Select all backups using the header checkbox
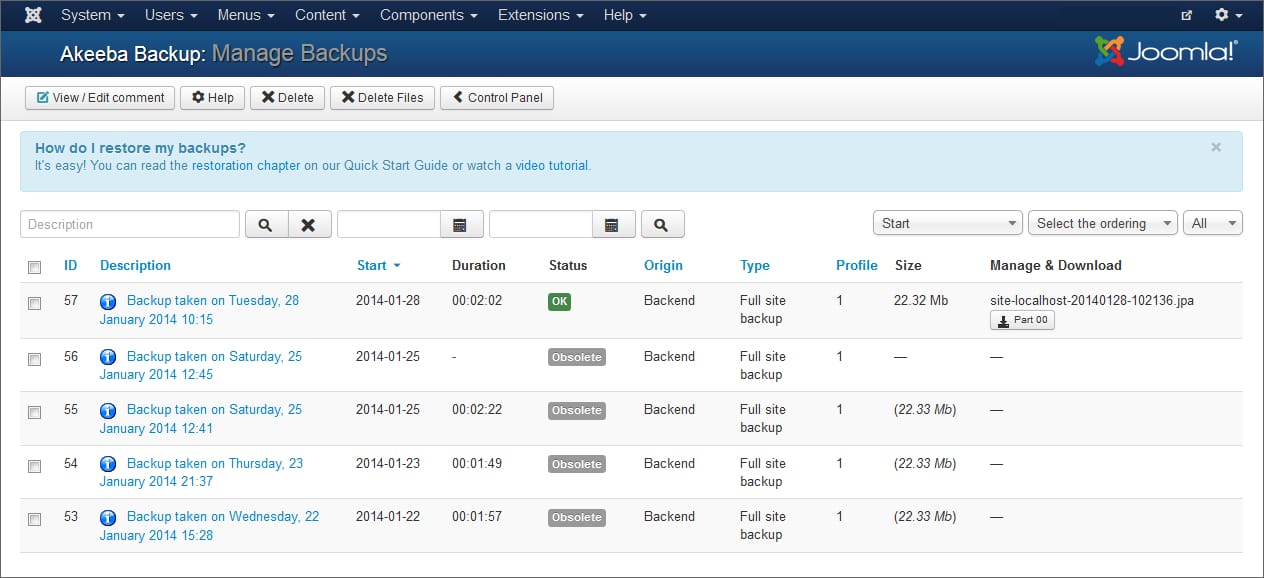Image resolution: width=1264 pixels, height=578 pixels. 34,265
